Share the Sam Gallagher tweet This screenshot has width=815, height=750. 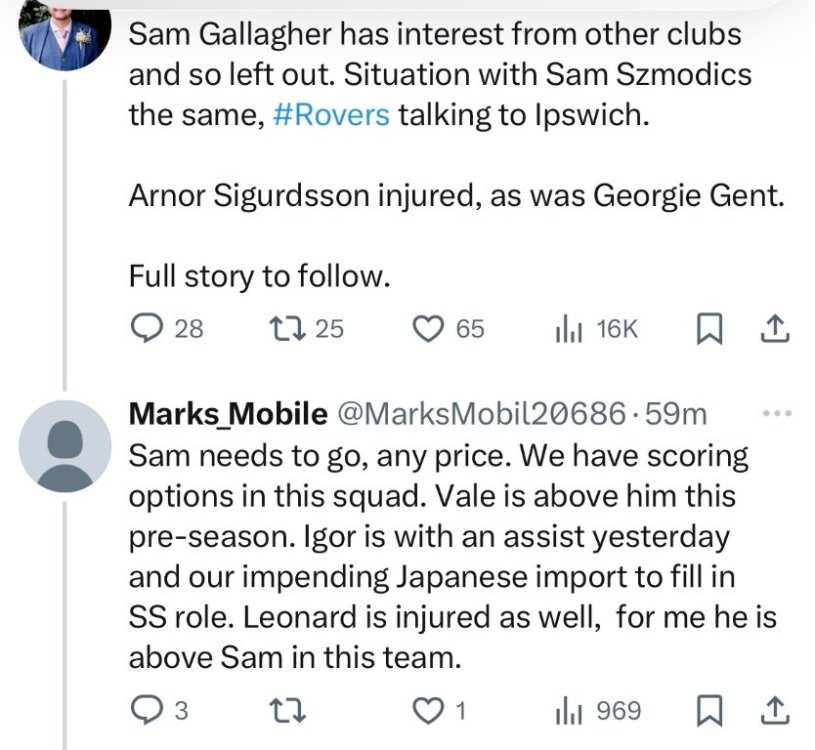(x=775, y=329)
